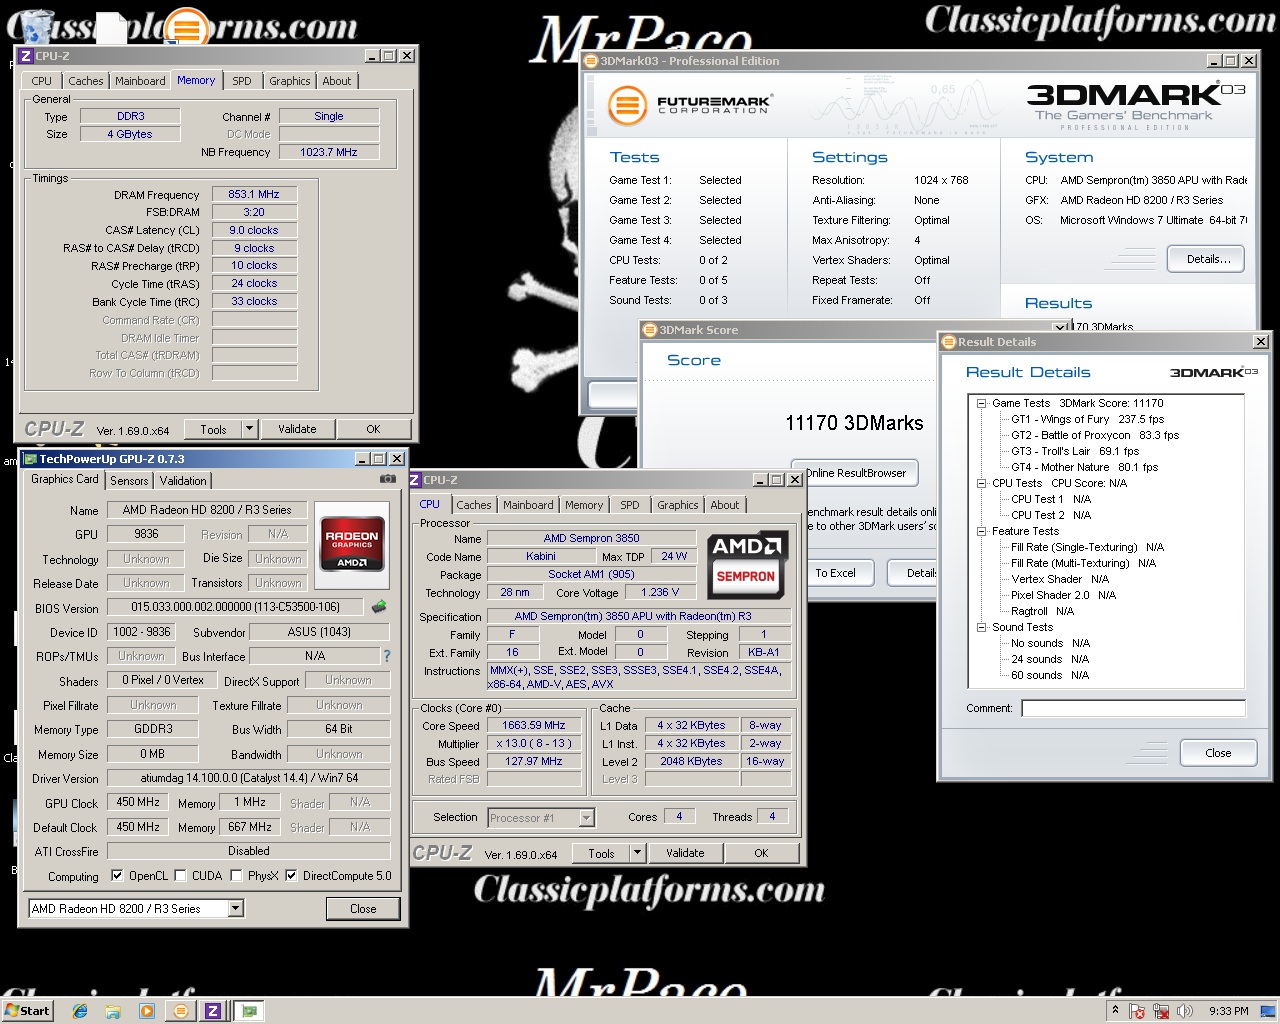
Task: Click the DRAM Frequency 853.1 MHz value
Action: pyautogui.click(x=254, y=194)
